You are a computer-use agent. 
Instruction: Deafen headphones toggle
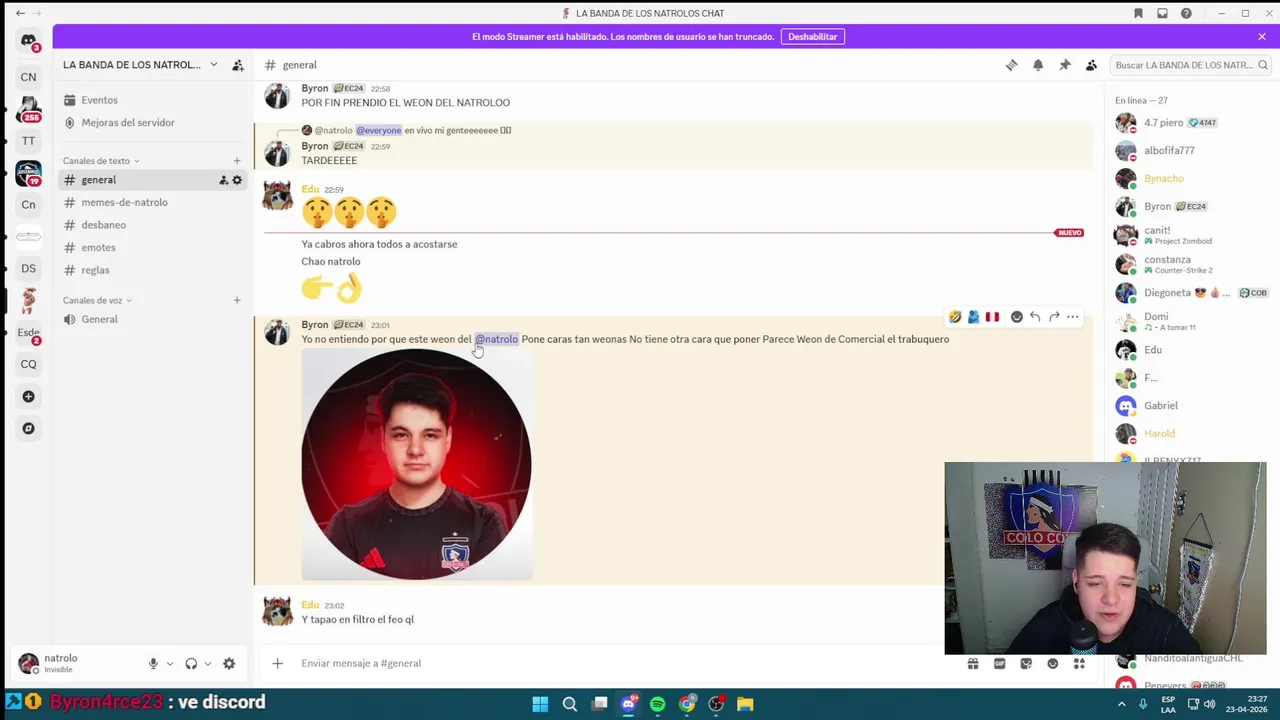[191, 664]
